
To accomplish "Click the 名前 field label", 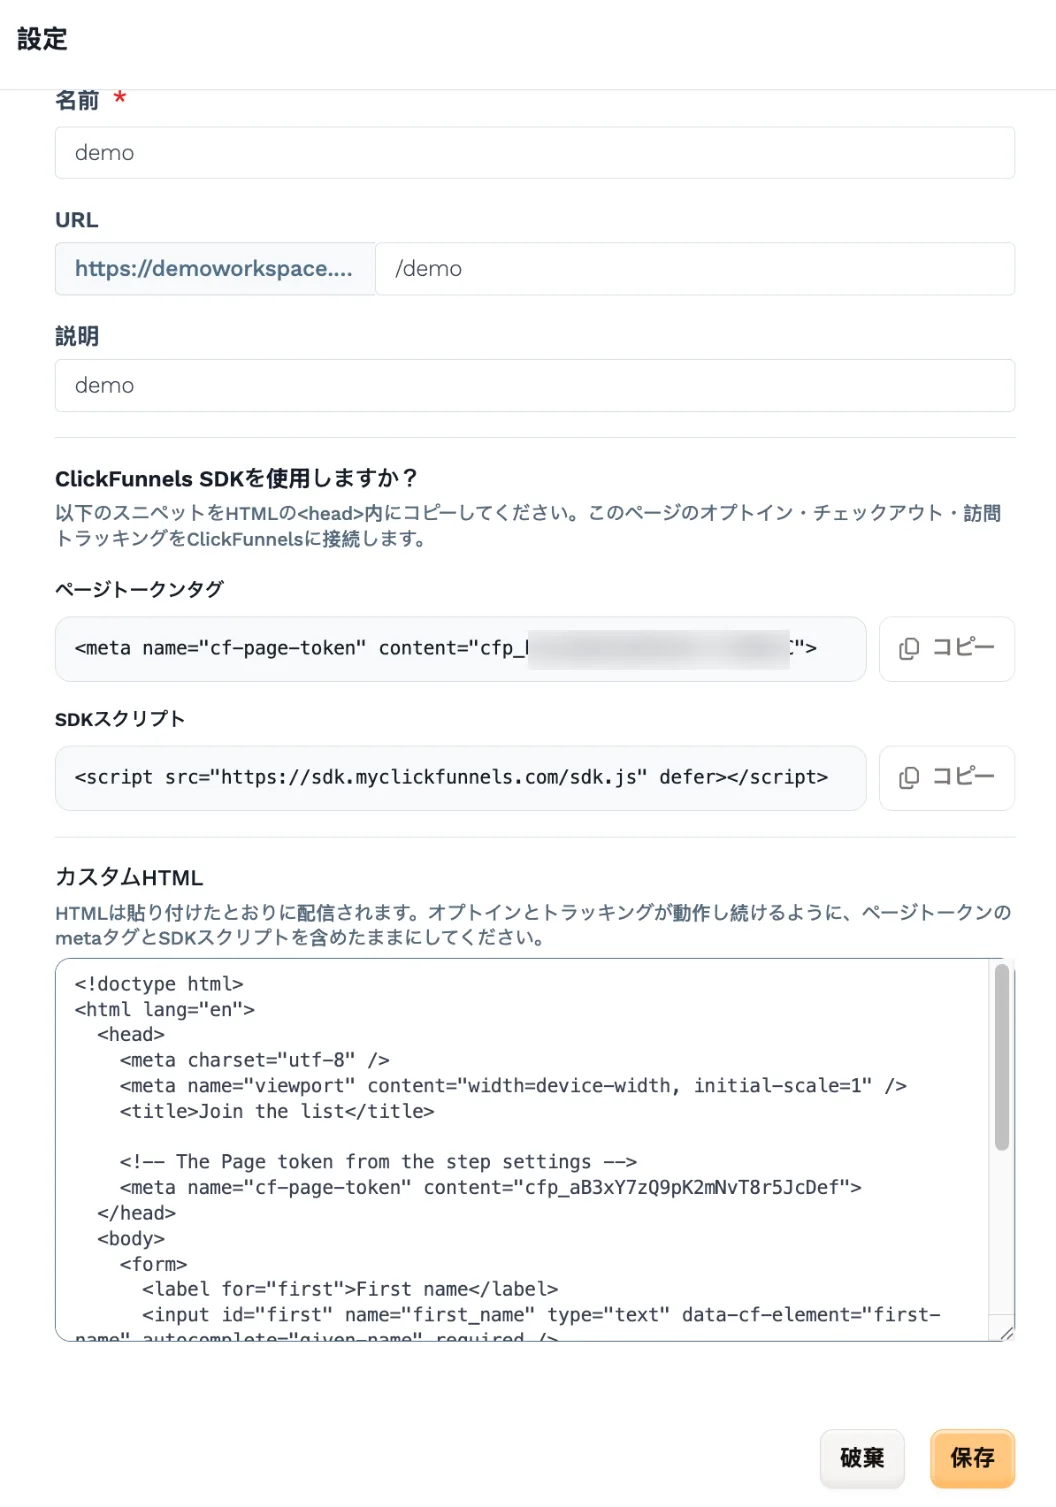I will (77, 100).
